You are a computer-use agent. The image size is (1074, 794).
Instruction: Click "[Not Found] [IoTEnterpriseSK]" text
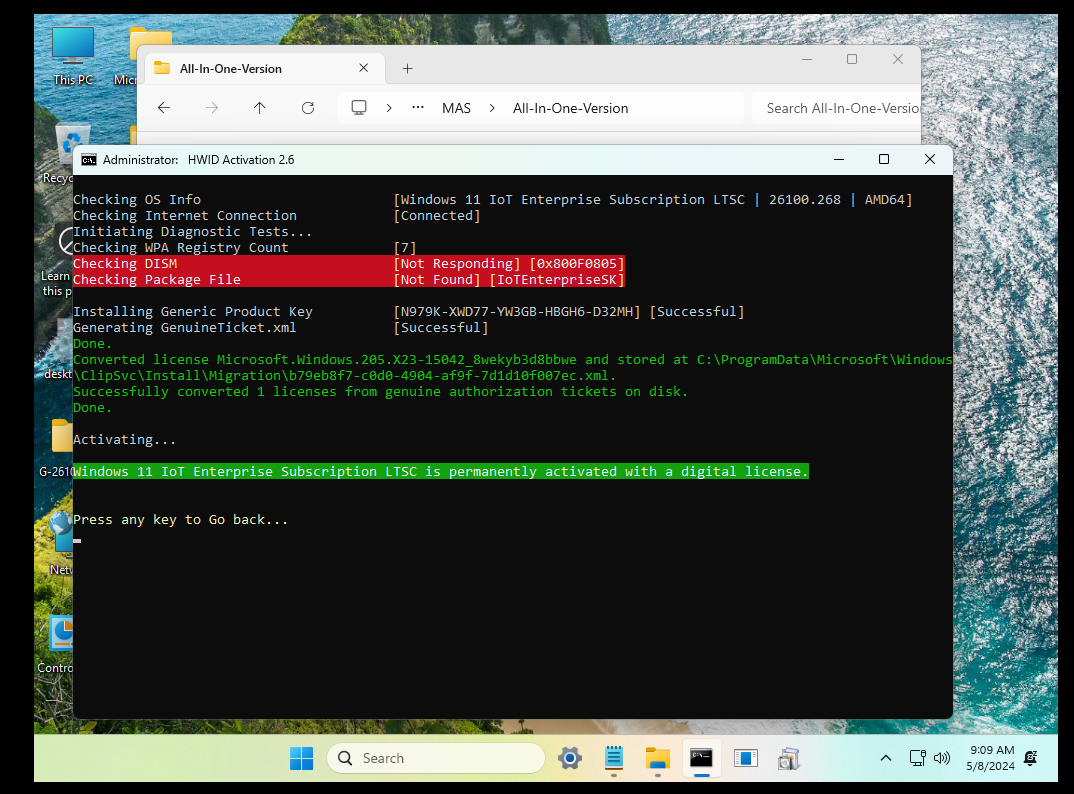pos(509,280)
